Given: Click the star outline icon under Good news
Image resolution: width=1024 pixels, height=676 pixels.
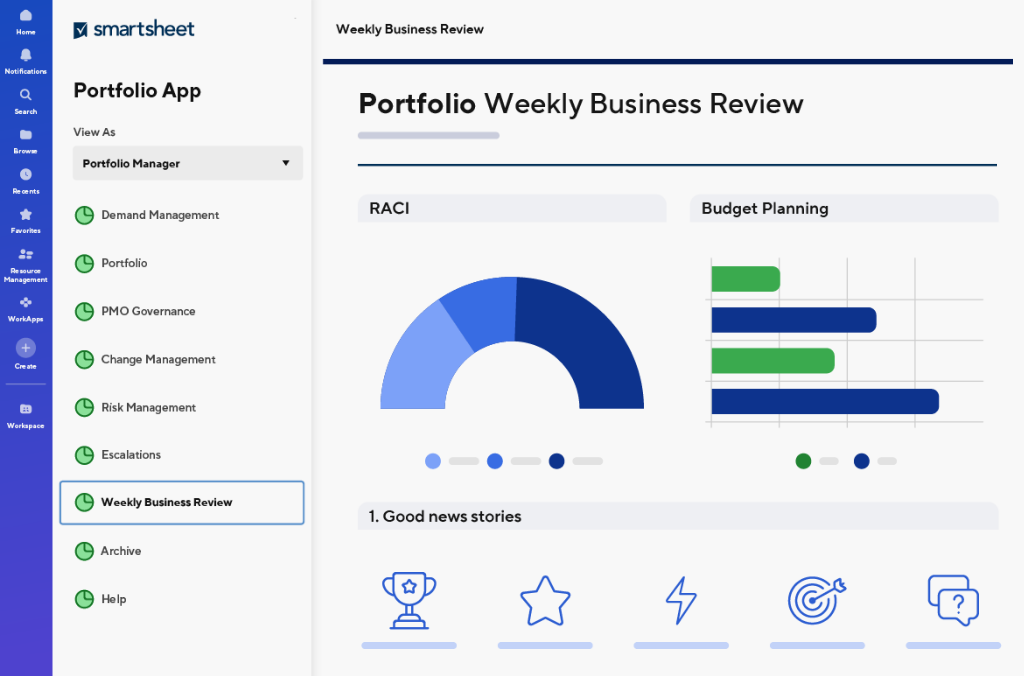Looking at the screenshot, I should tap(545, 601).
